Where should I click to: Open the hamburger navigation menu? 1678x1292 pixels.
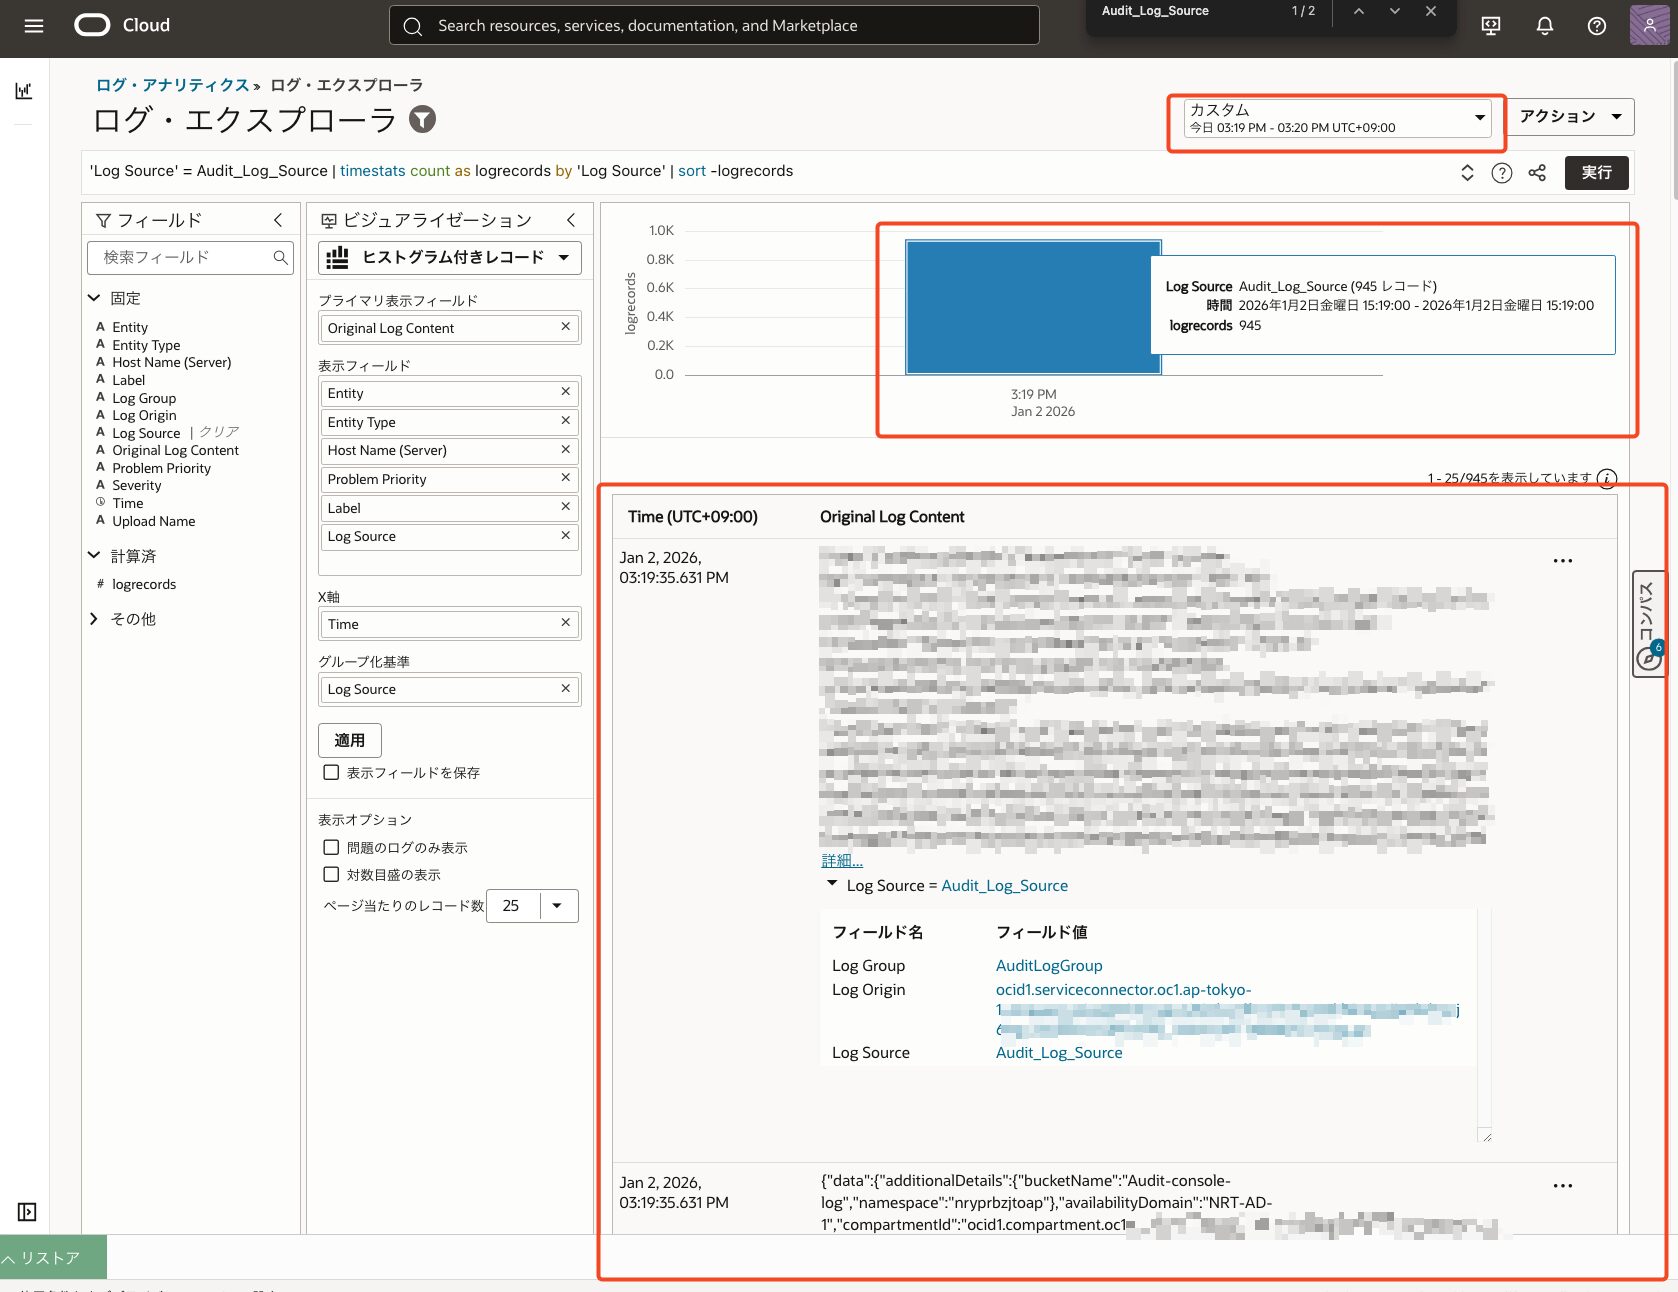(x=34, y=26)
